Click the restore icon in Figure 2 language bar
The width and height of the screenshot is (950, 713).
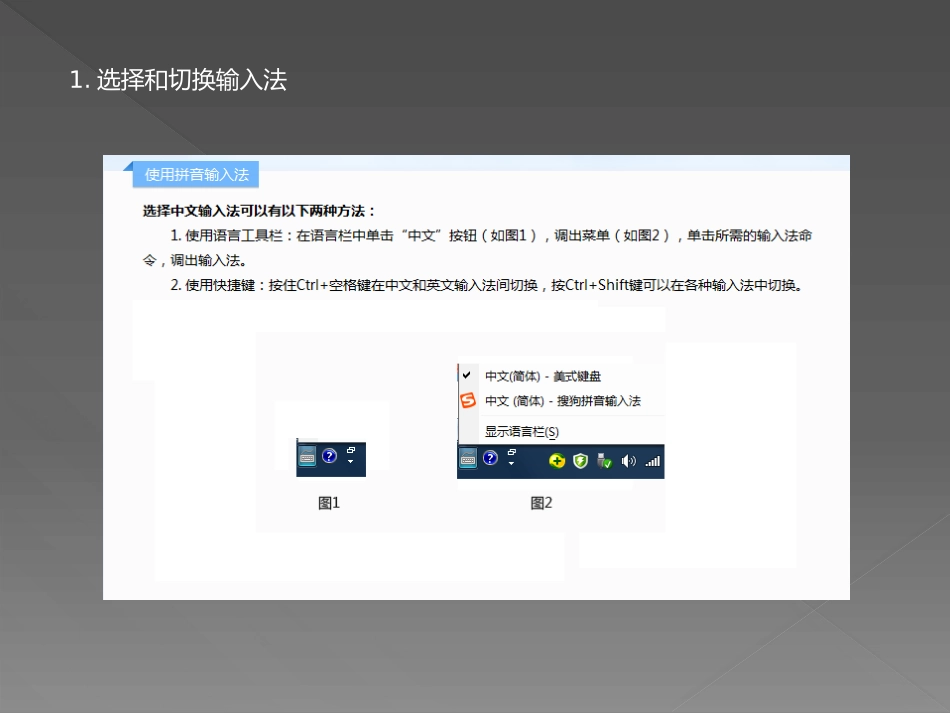511,453
